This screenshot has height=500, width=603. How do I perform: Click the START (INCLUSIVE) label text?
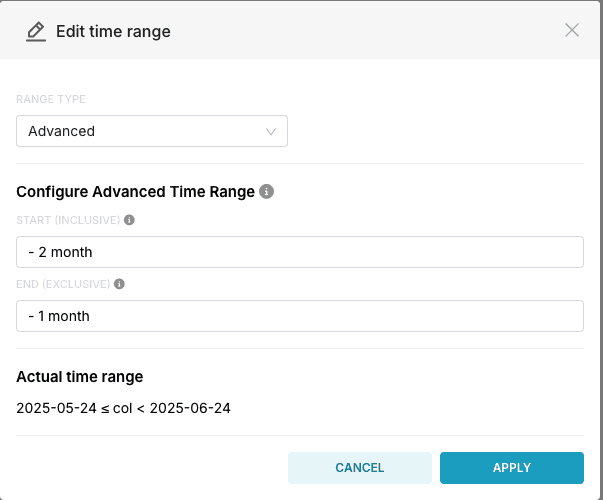click(68, 220)
